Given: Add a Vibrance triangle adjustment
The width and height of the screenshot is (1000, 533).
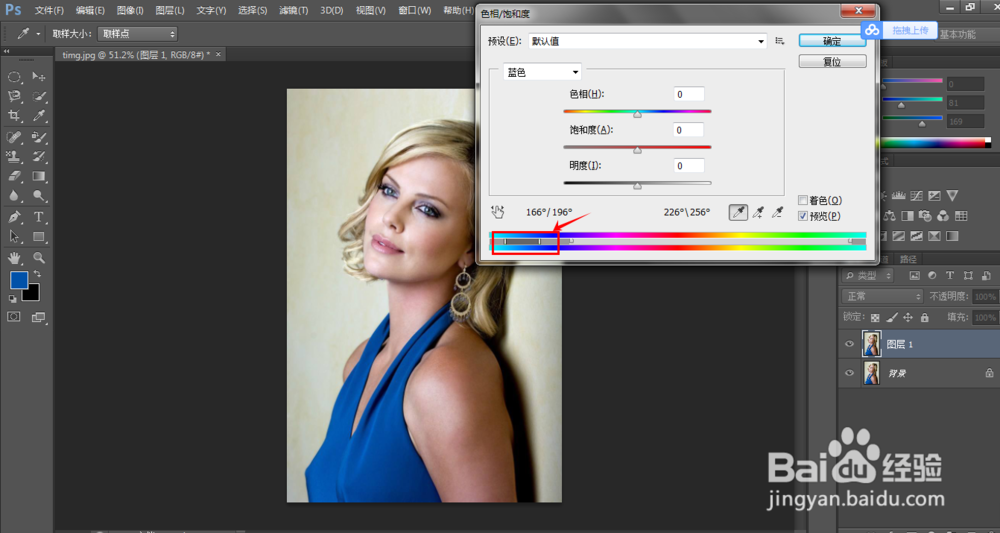Looking at the screenshot, I should coord(952,196).
